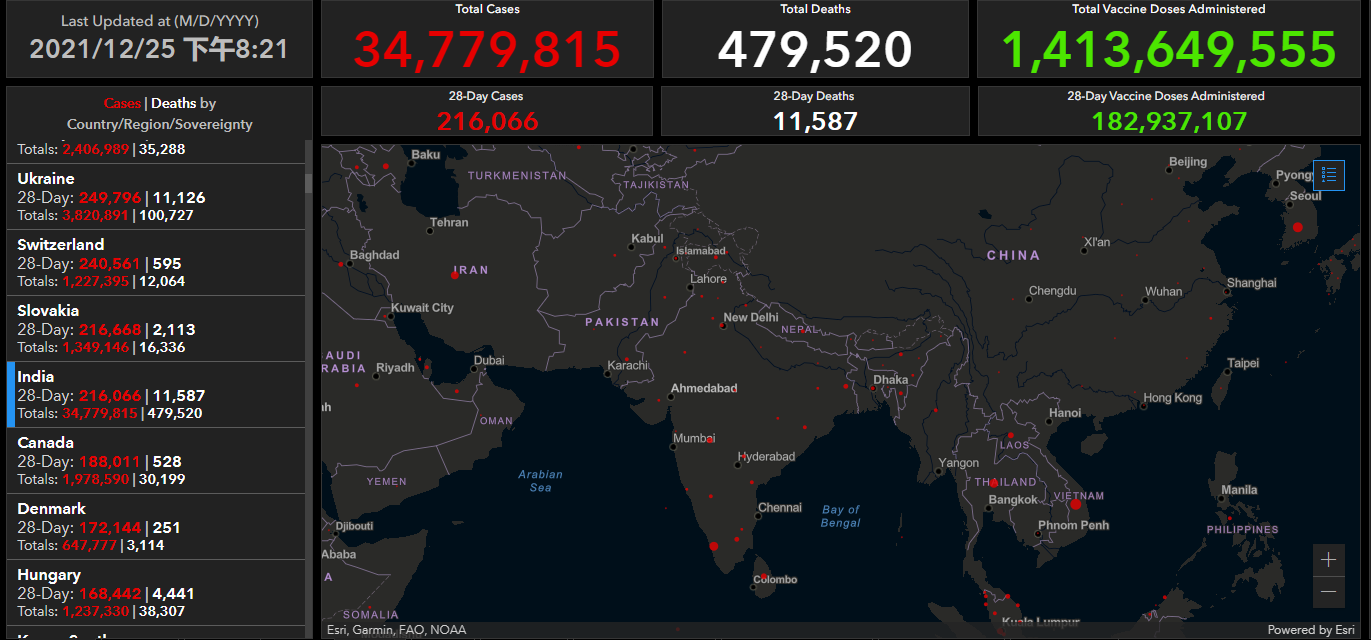This screenshot has width=1371, height=640.
Task: Click the large red dot in Vietnam
Action: tap(1076, 504)
